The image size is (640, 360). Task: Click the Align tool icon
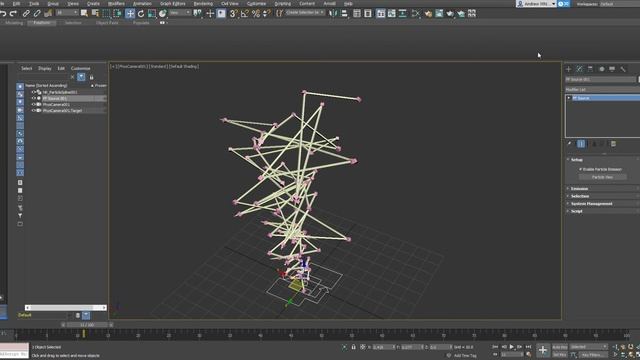tap(344, 13)
